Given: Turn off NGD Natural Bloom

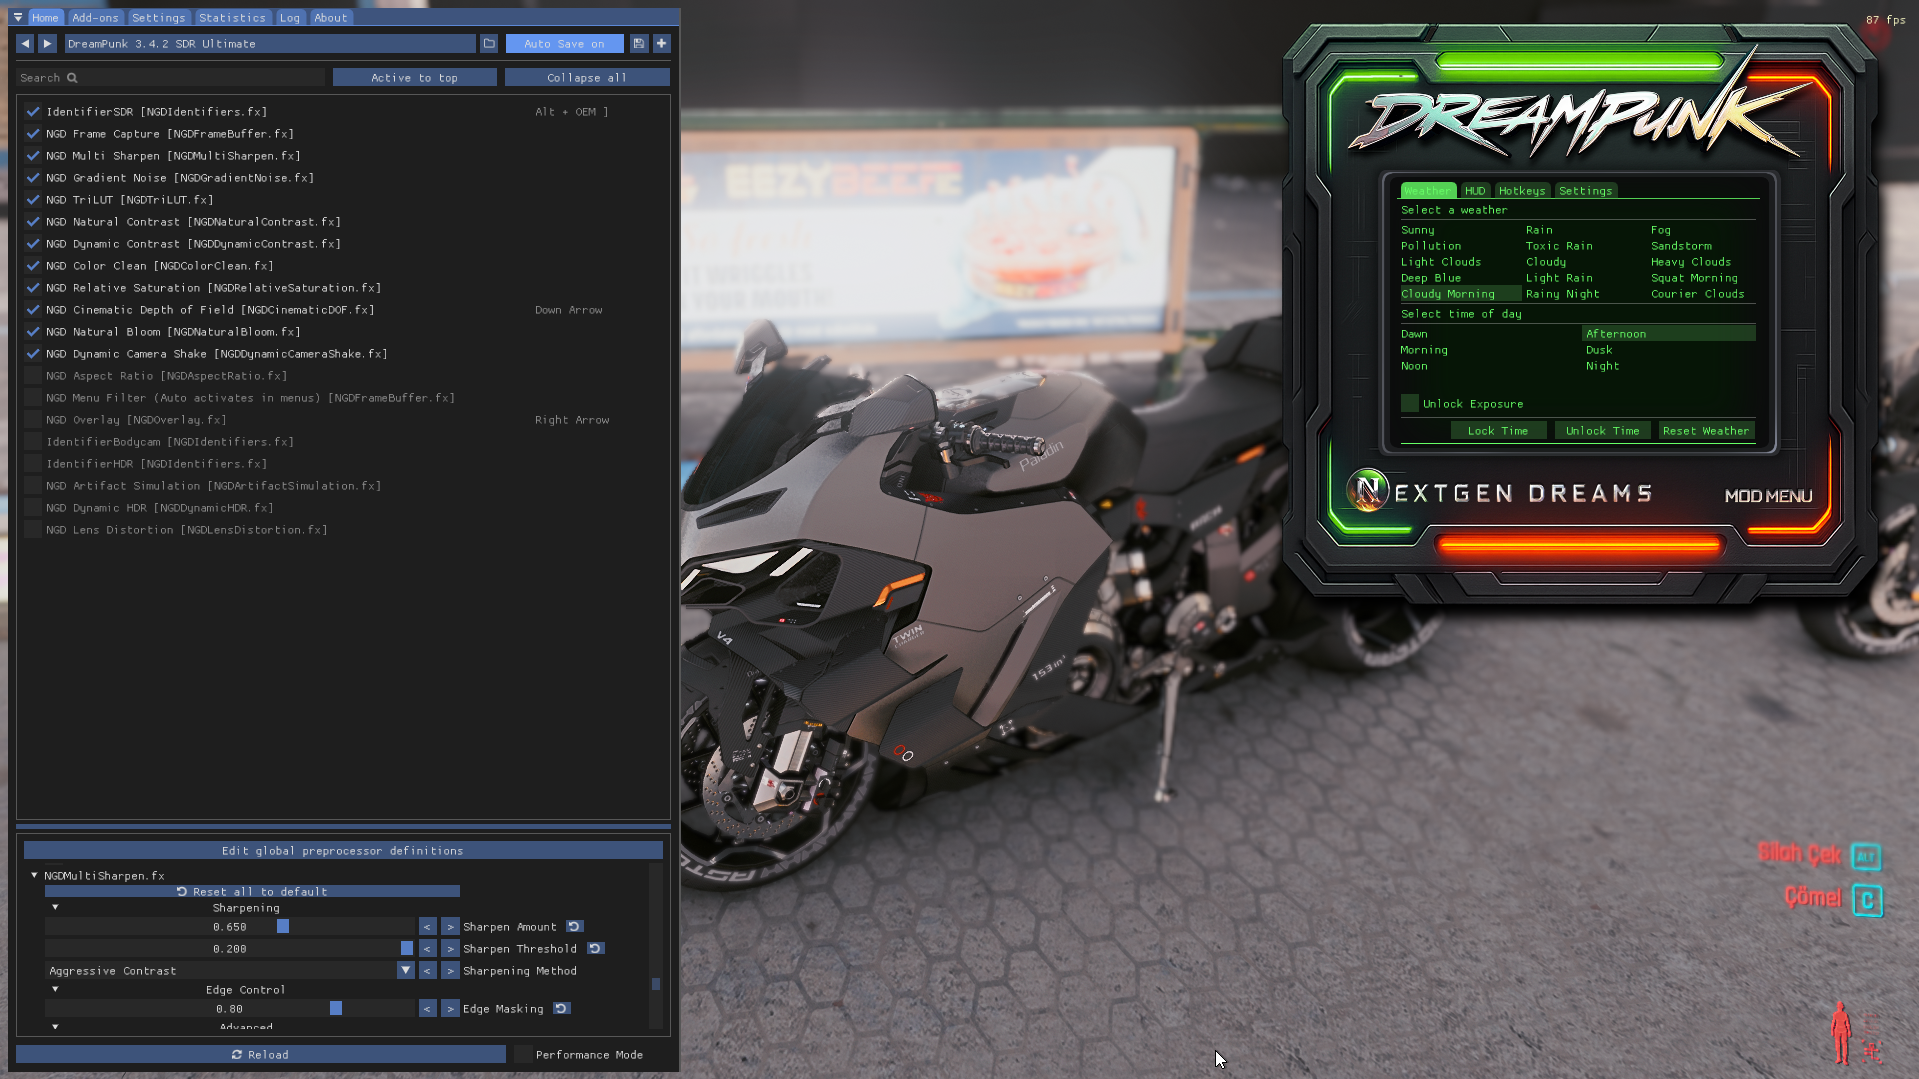Looking at the screenshot, I should coord(33,332).
